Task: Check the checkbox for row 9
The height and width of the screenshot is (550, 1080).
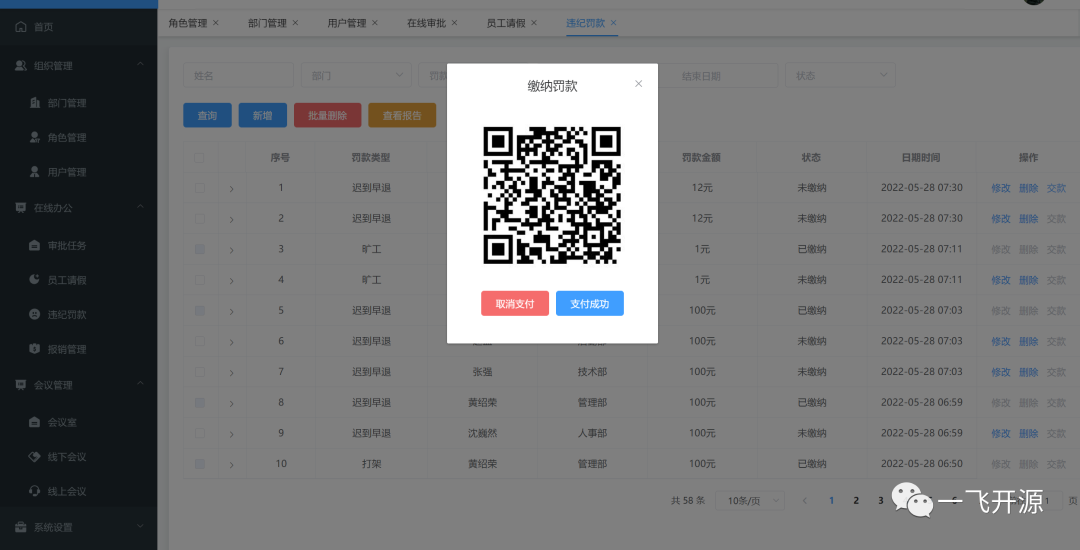Action: (199, 433)
